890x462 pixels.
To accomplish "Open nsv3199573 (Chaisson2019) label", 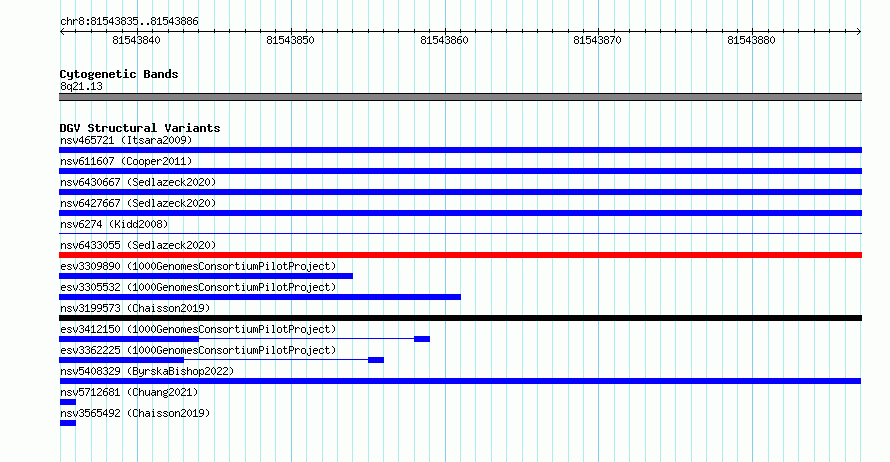I will tap(135, 308).
